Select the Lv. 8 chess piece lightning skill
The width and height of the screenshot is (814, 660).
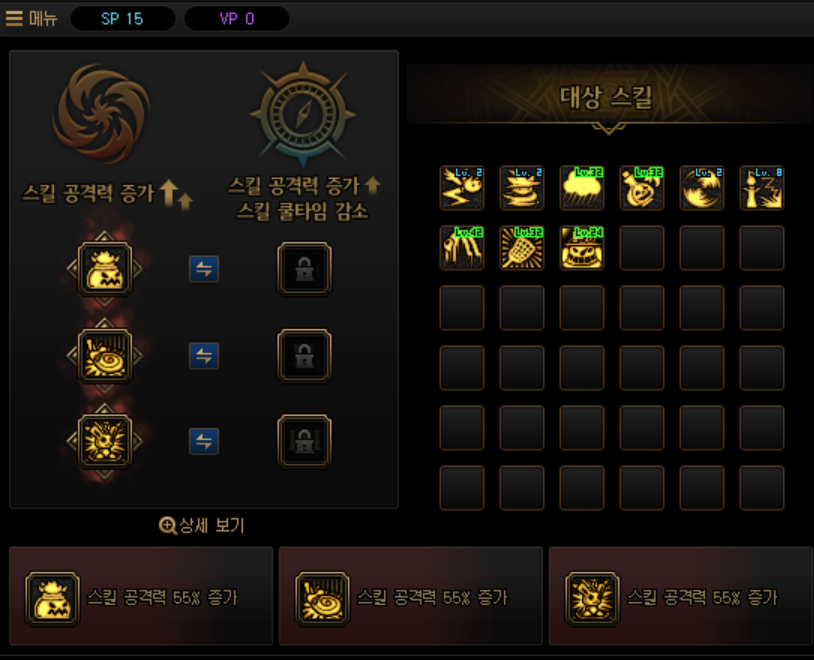click(762, 188)
